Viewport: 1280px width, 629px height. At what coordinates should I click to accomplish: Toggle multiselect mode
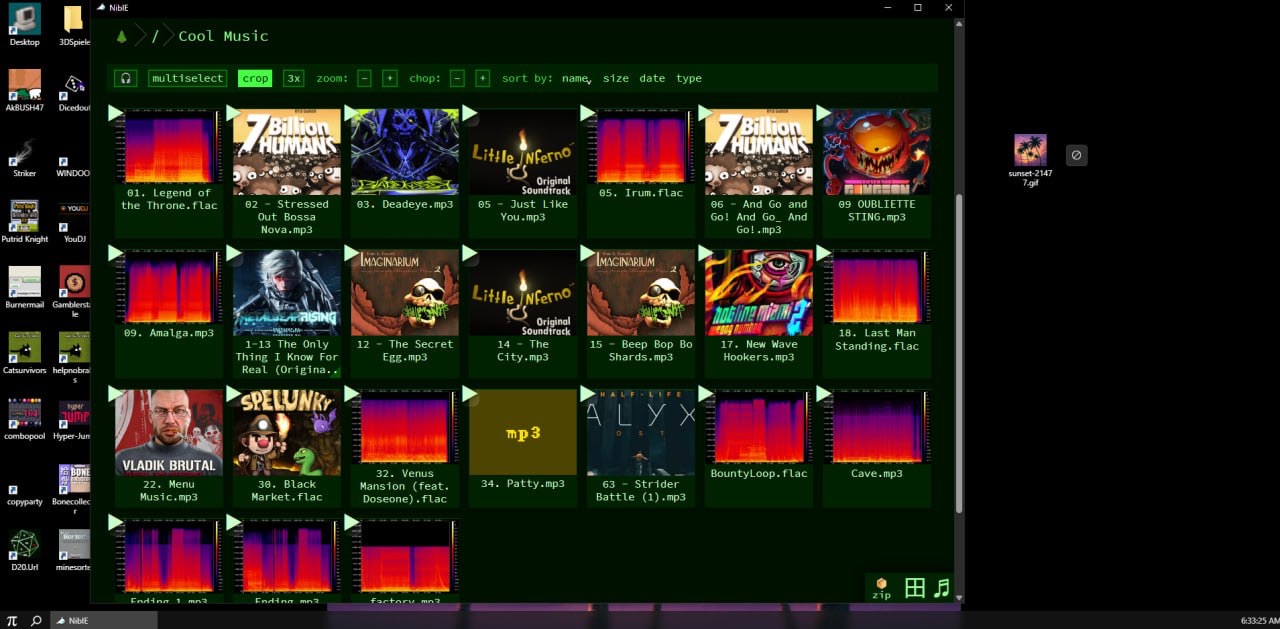(x=187, y=78)
